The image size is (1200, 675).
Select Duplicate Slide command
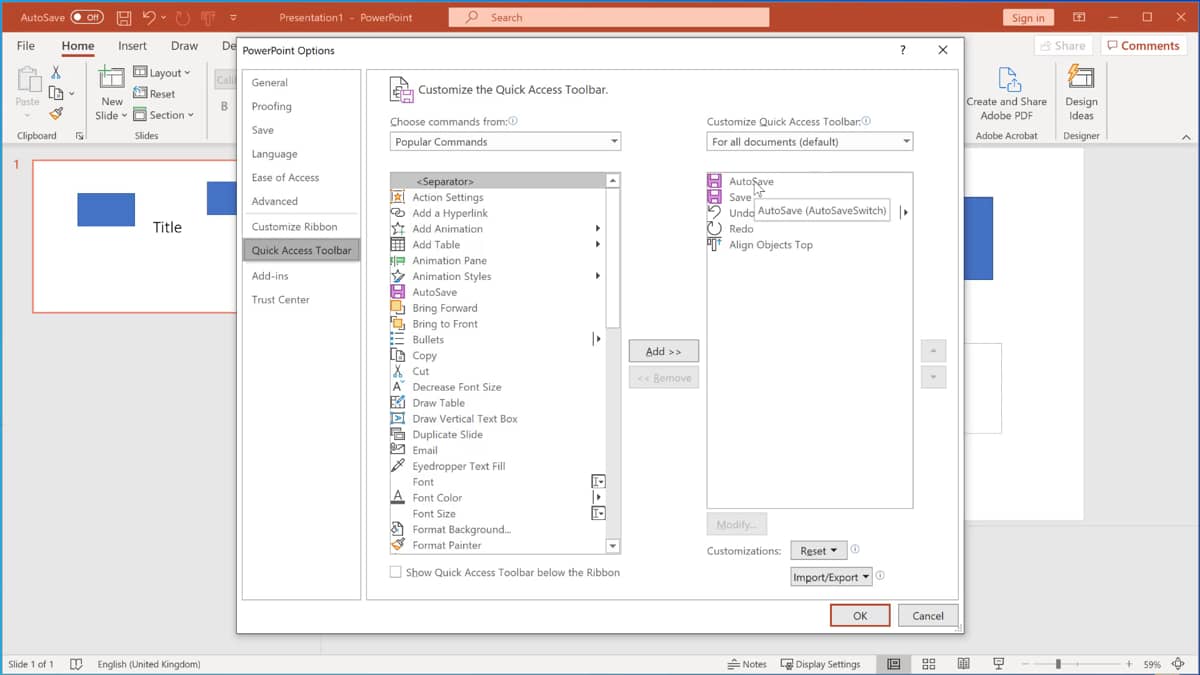click(497, 435)
